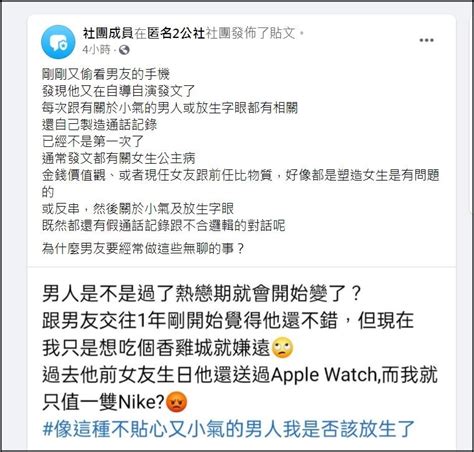Open the anonymous member avatar icon
The image size is (474, 452).
58,42
